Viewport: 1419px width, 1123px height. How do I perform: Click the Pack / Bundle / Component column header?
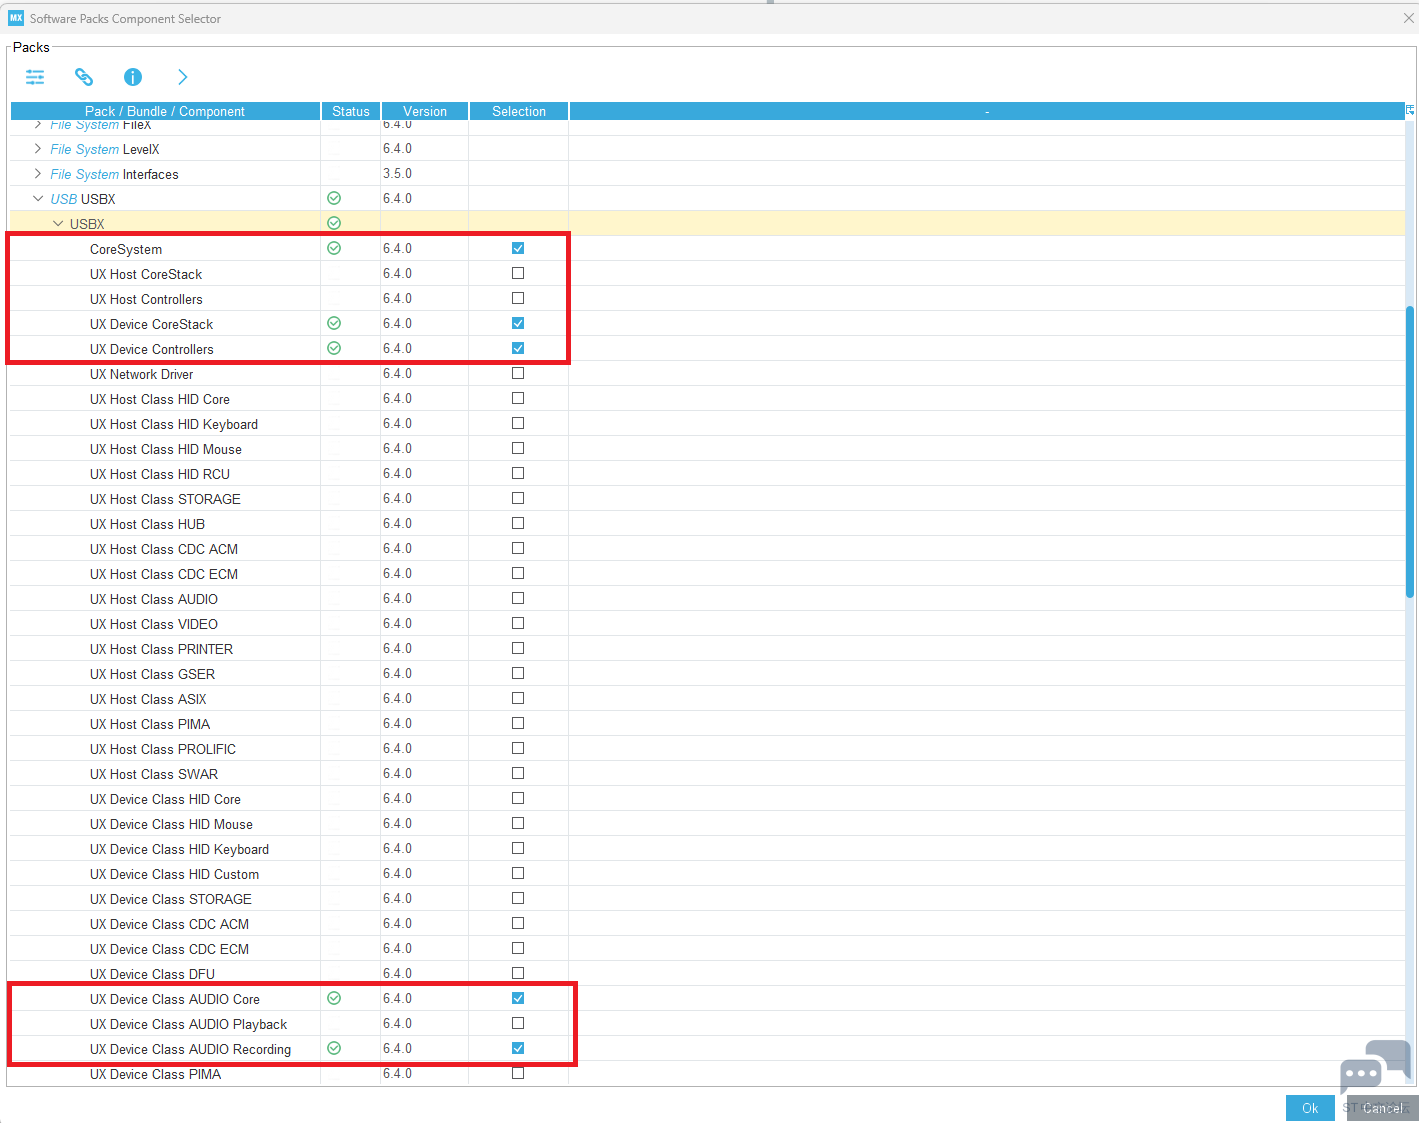165,111
